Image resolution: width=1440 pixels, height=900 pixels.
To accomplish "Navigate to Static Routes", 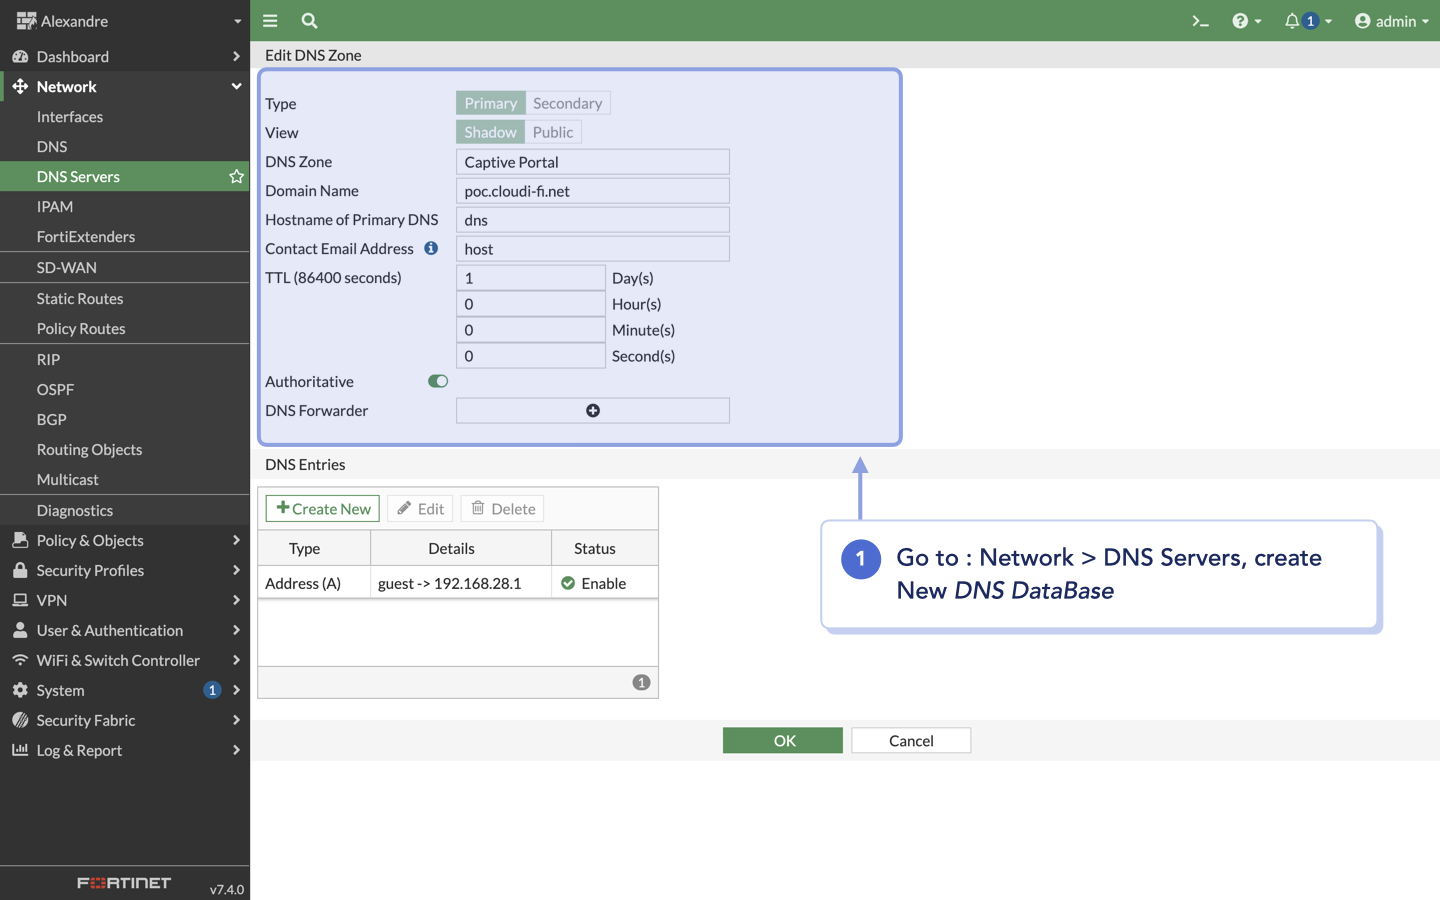I will pyautogui.click(x=80, y=298).
